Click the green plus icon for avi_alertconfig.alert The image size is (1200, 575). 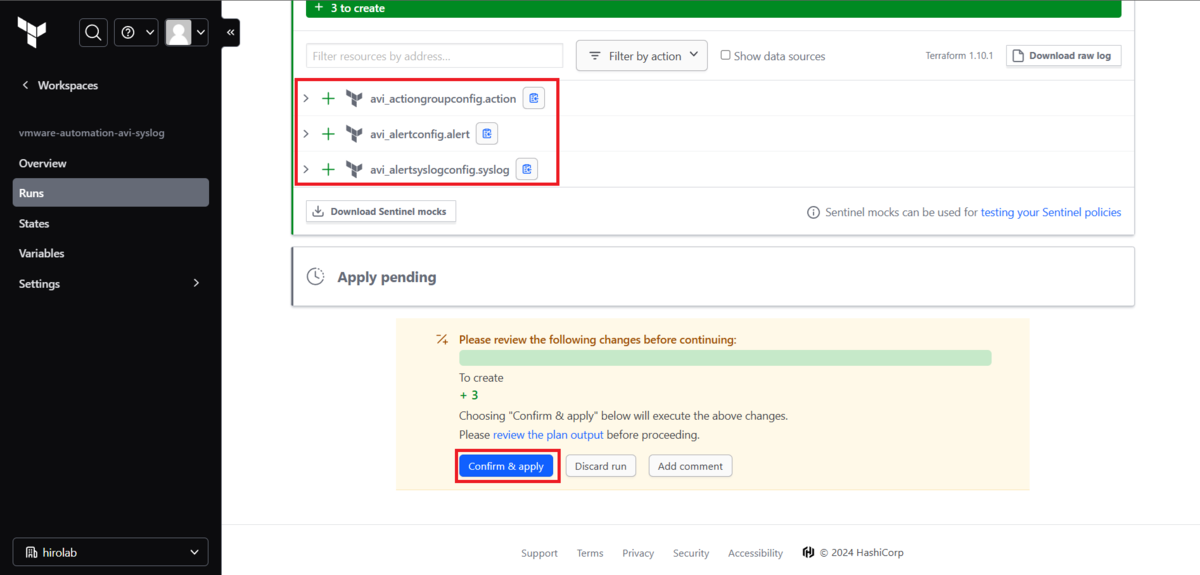328,134
